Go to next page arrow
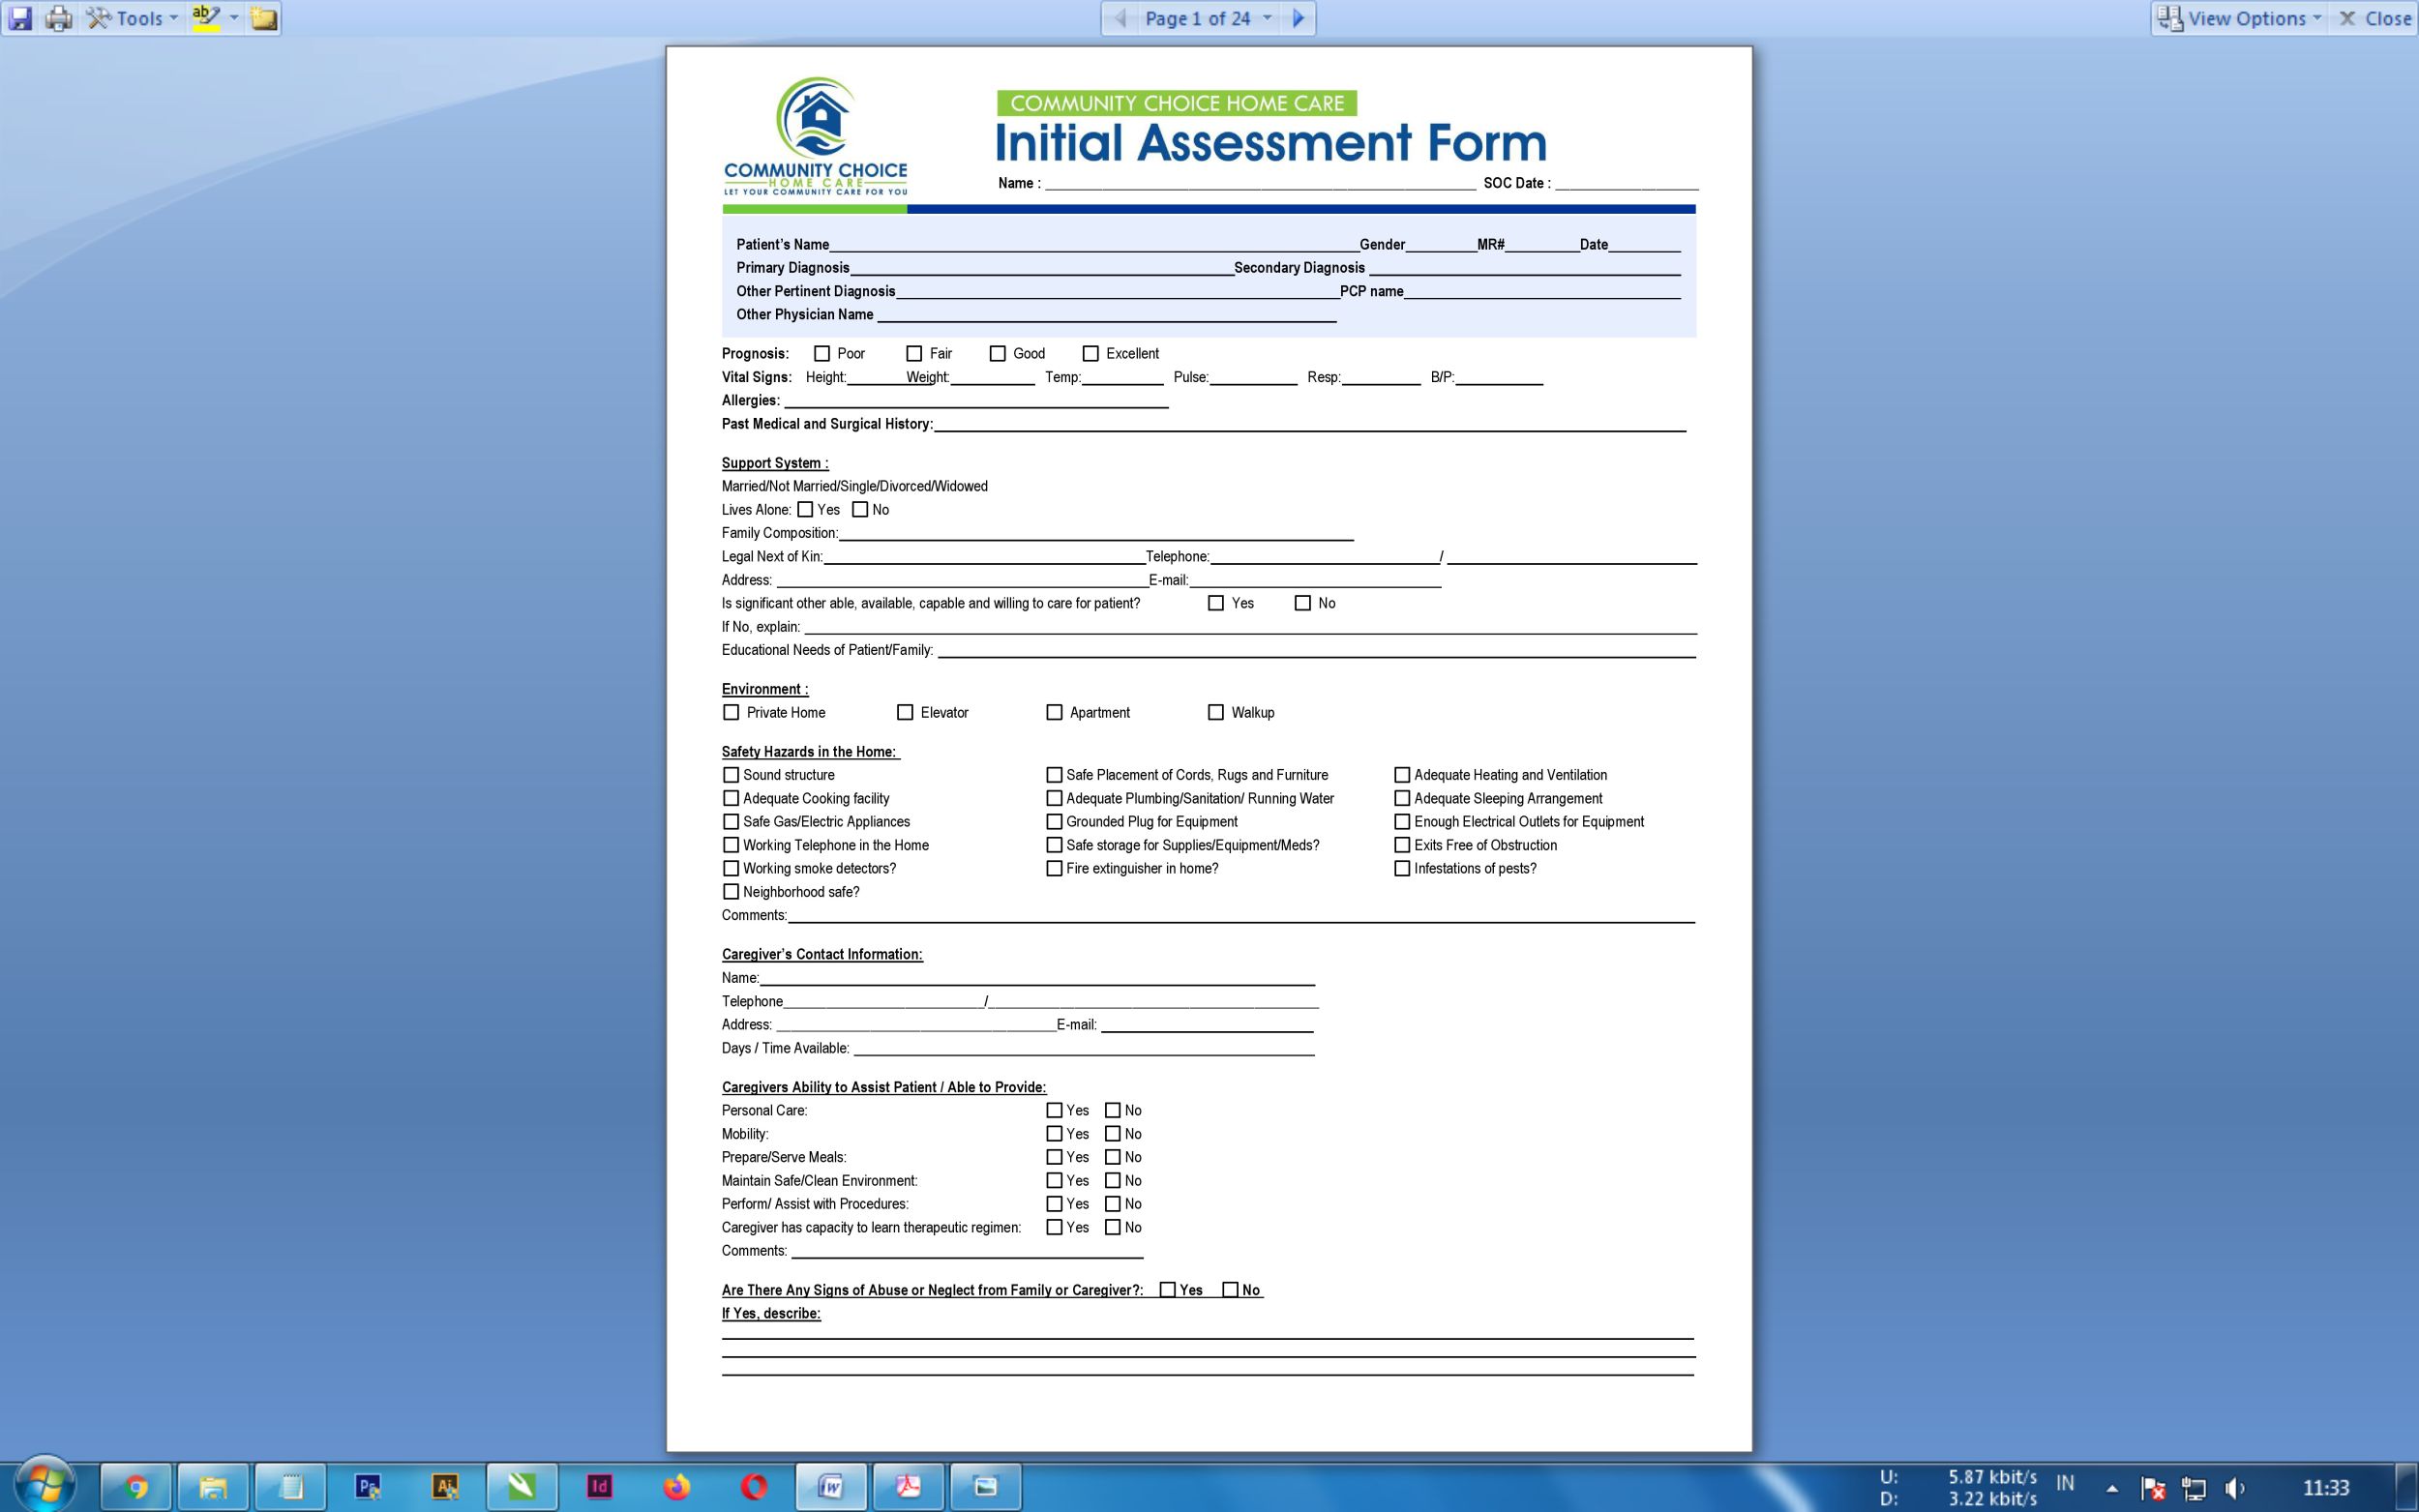Image resolution: width=2419 pixels, height=1512 pixels. (x=1298, y=18)
